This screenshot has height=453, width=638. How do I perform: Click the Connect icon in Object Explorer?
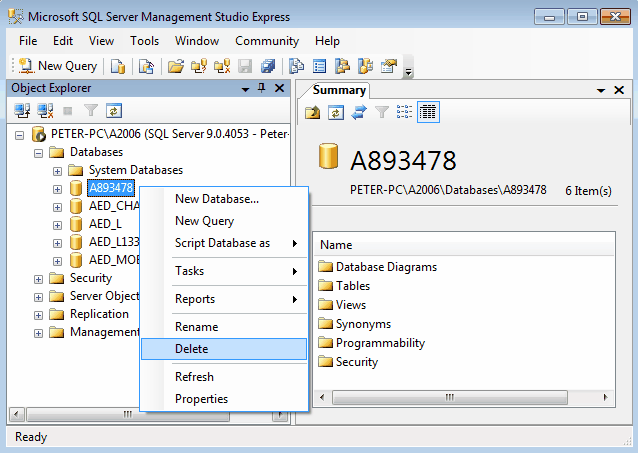pyautogui.click(x=22, y=111)
